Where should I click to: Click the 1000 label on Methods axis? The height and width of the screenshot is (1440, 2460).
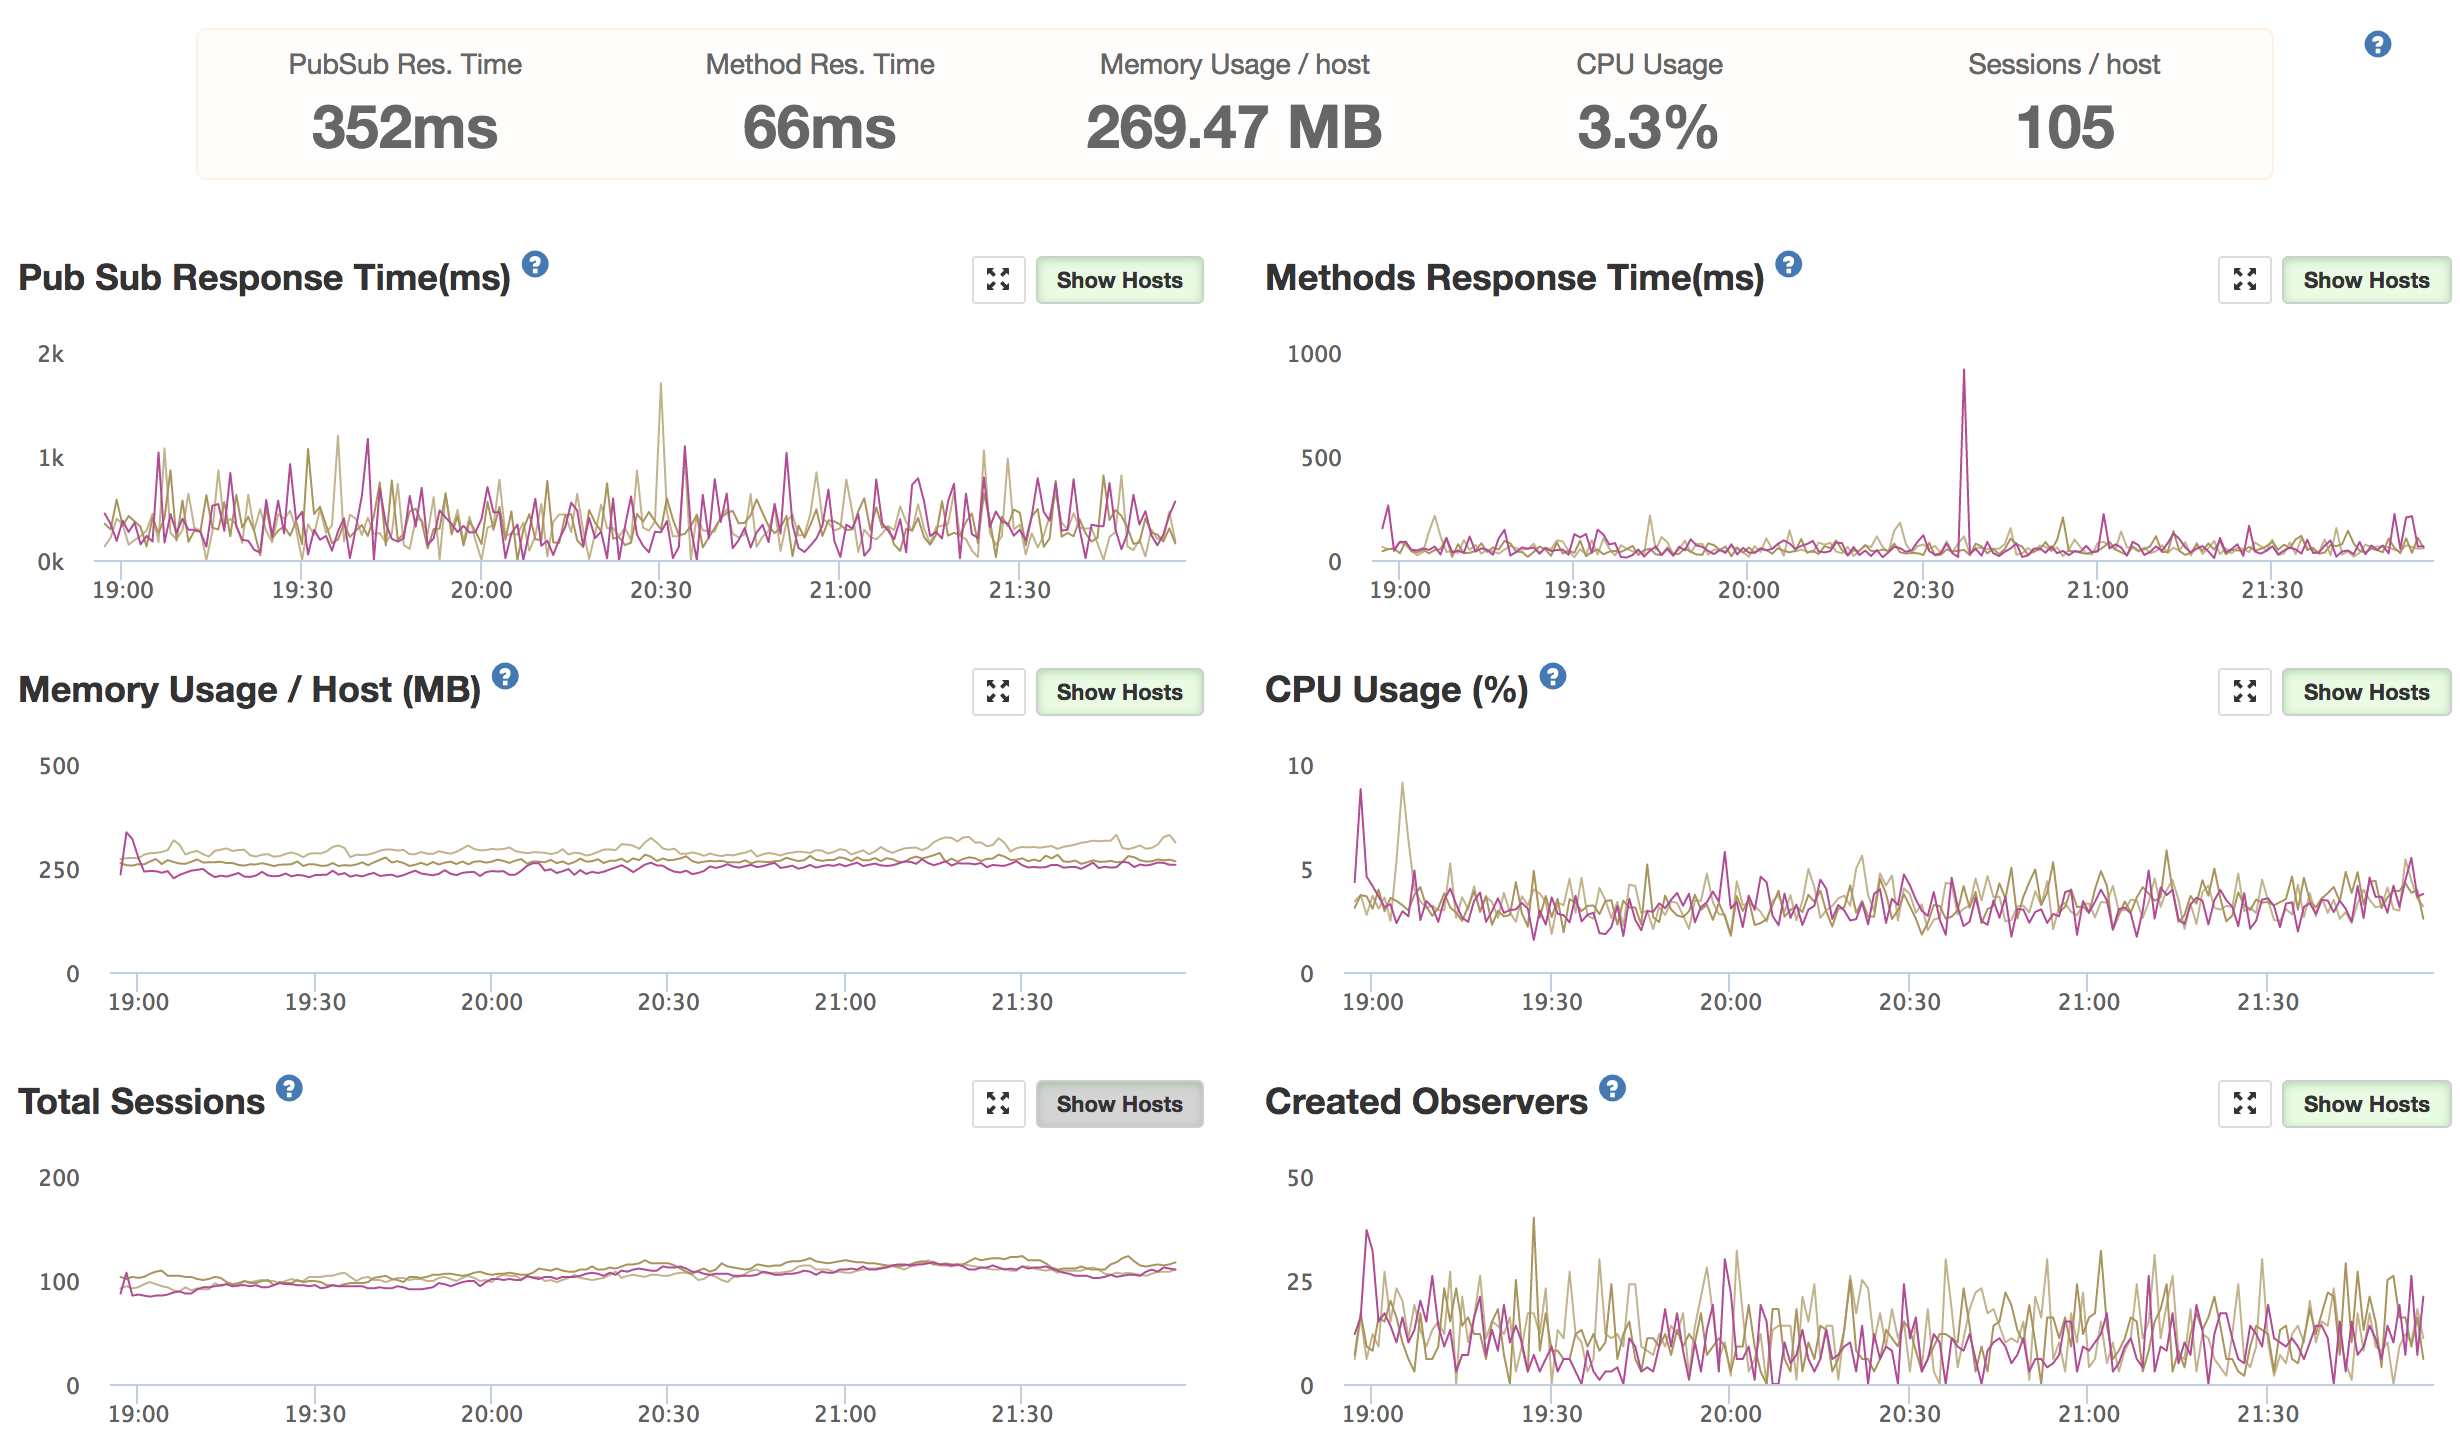1314,354
